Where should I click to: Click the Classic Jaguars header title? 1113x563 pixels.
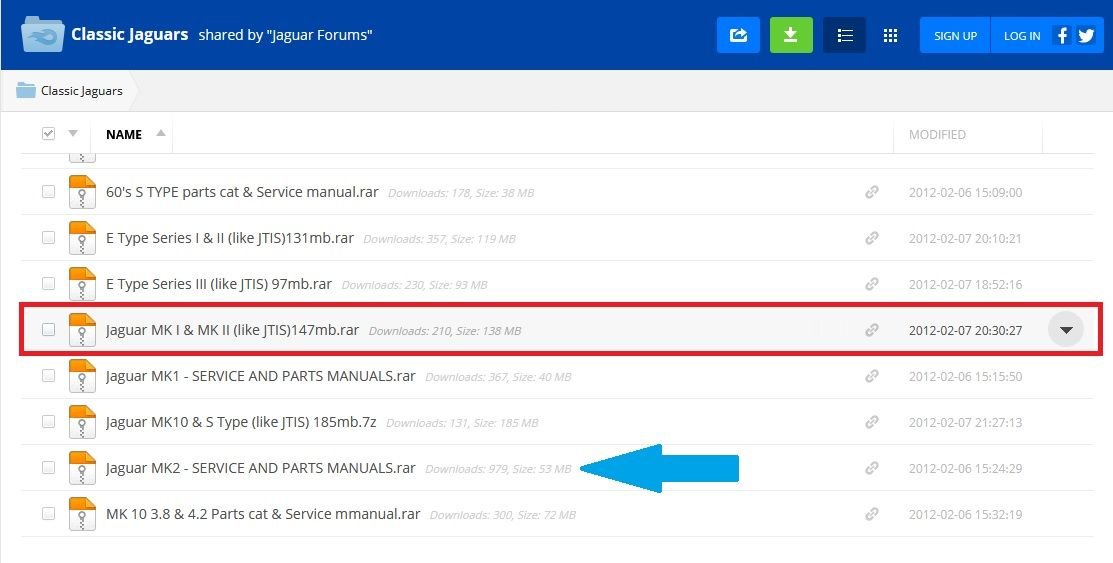[x=130, y=34]
